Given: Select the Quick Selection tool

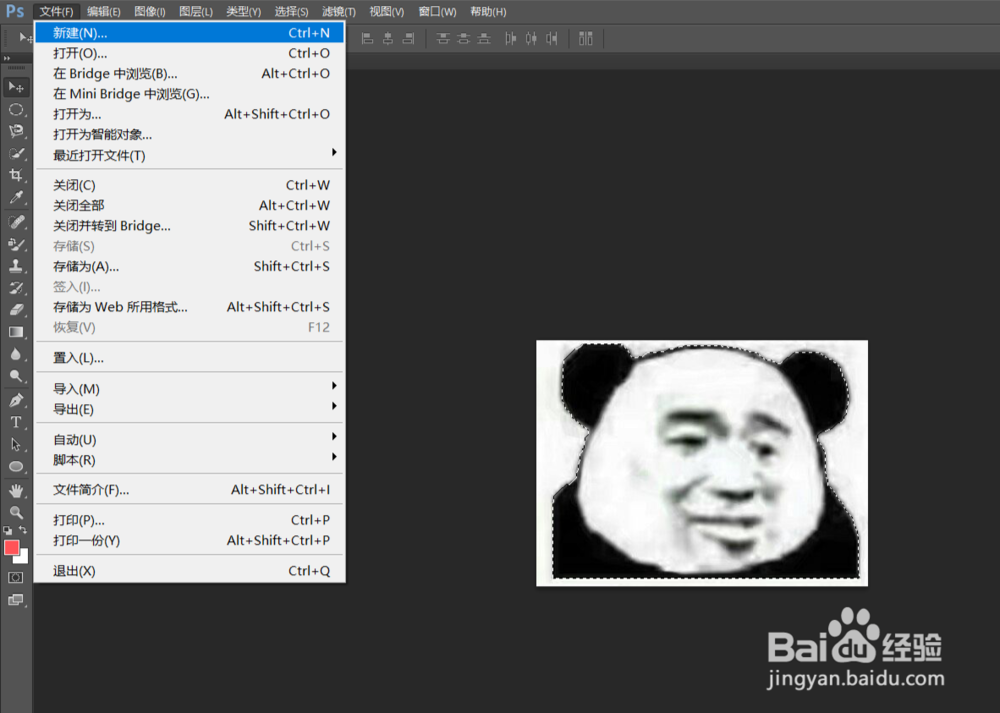Looking at the screenshot, I should pyautogui.click(x=16, y=153).
